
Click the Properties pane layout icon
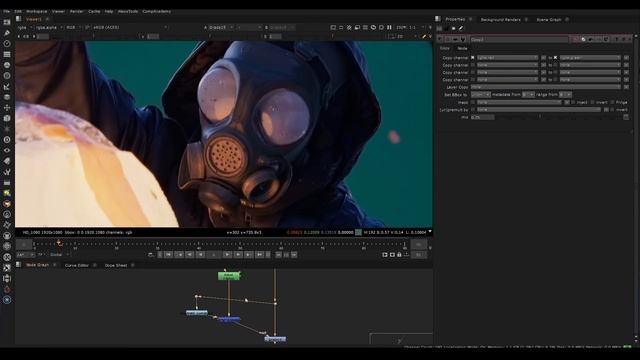click(438, 19)
